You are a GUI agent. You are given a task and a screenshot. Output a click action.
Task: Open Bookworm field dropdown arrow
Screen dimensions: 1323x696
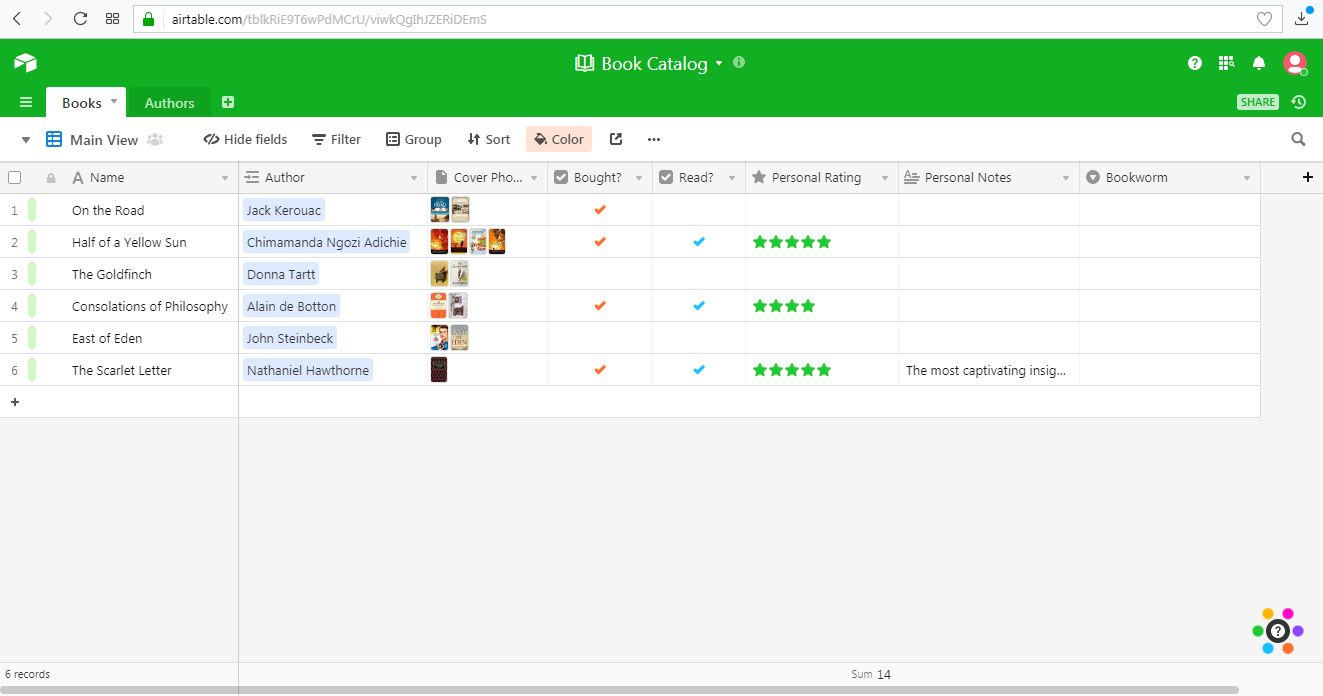1247,178
